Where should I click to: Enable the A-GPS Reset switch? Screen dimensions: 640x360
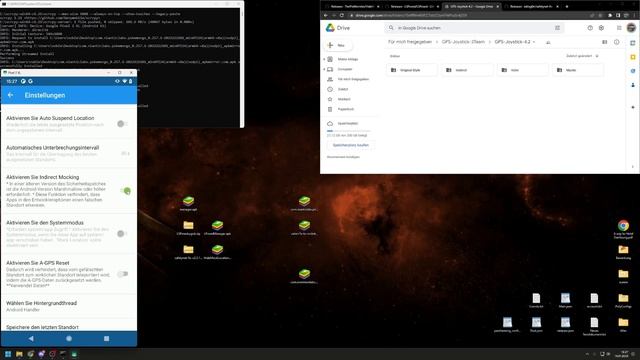(x=122, y=274)
